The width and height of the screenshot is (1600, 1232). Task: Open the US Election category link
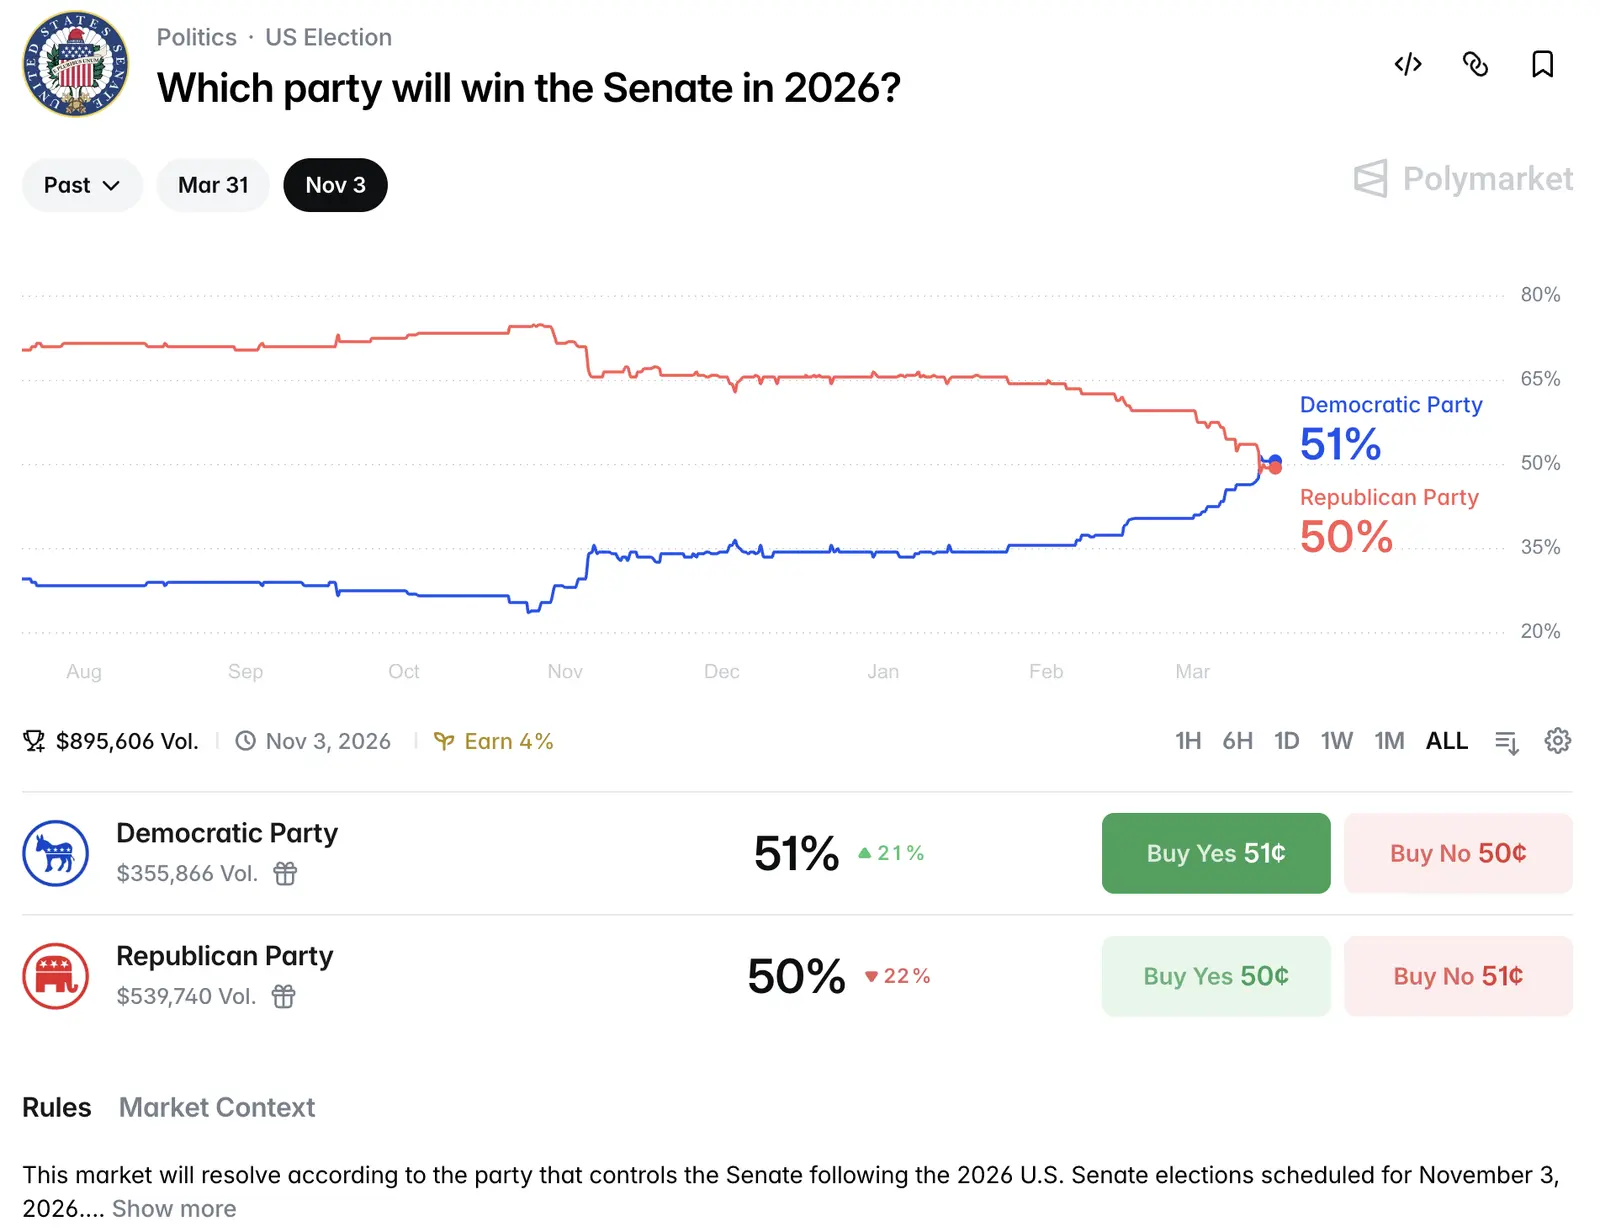[328, 38]
